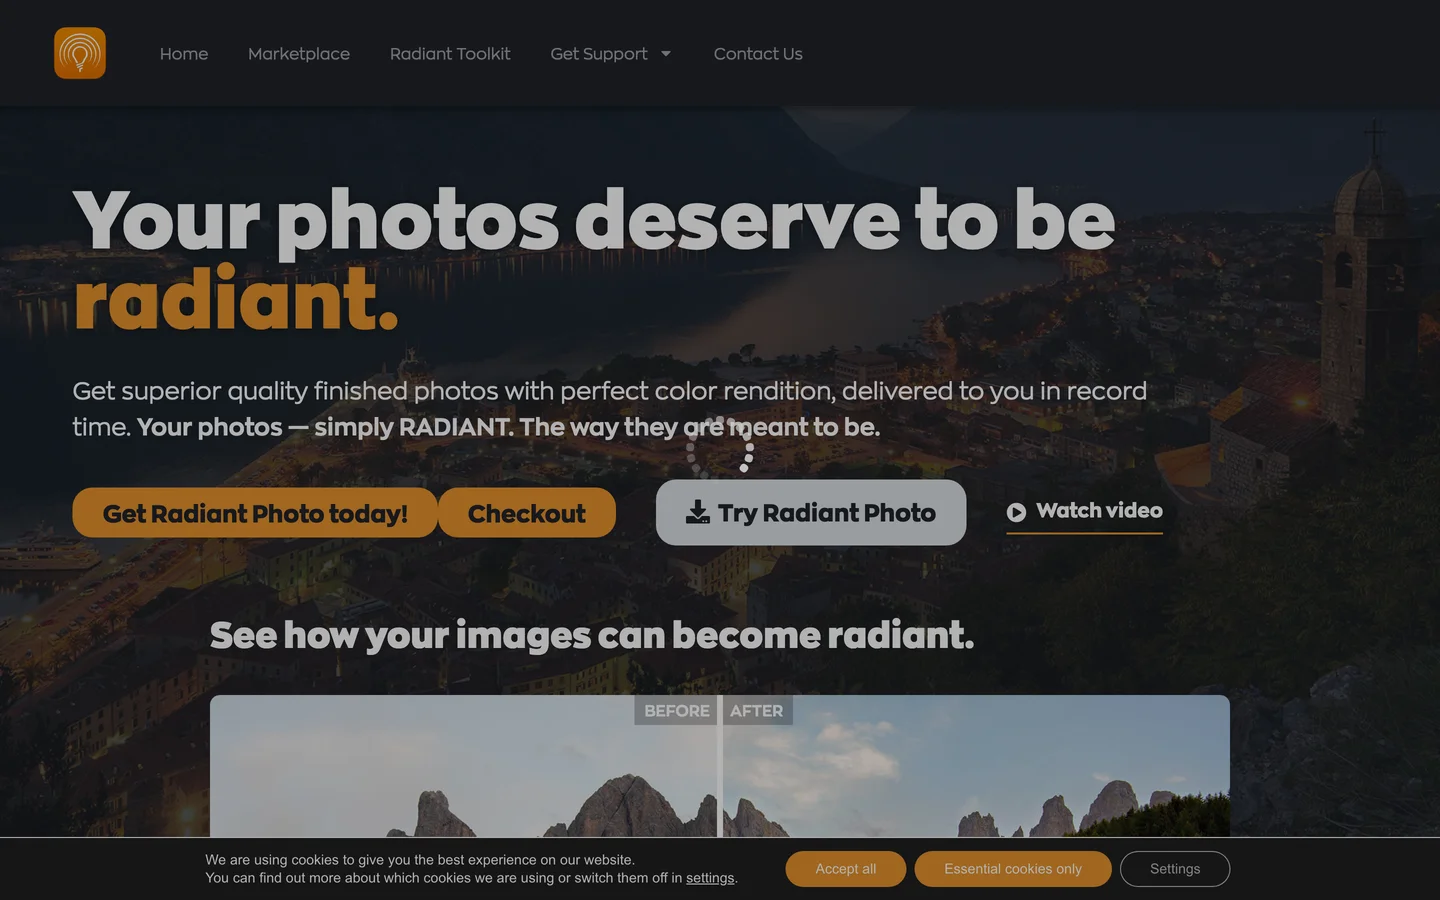Click the AFTER label on comparison image
Viewport: 1440px width, 900px height.
(x=757, y=711)
